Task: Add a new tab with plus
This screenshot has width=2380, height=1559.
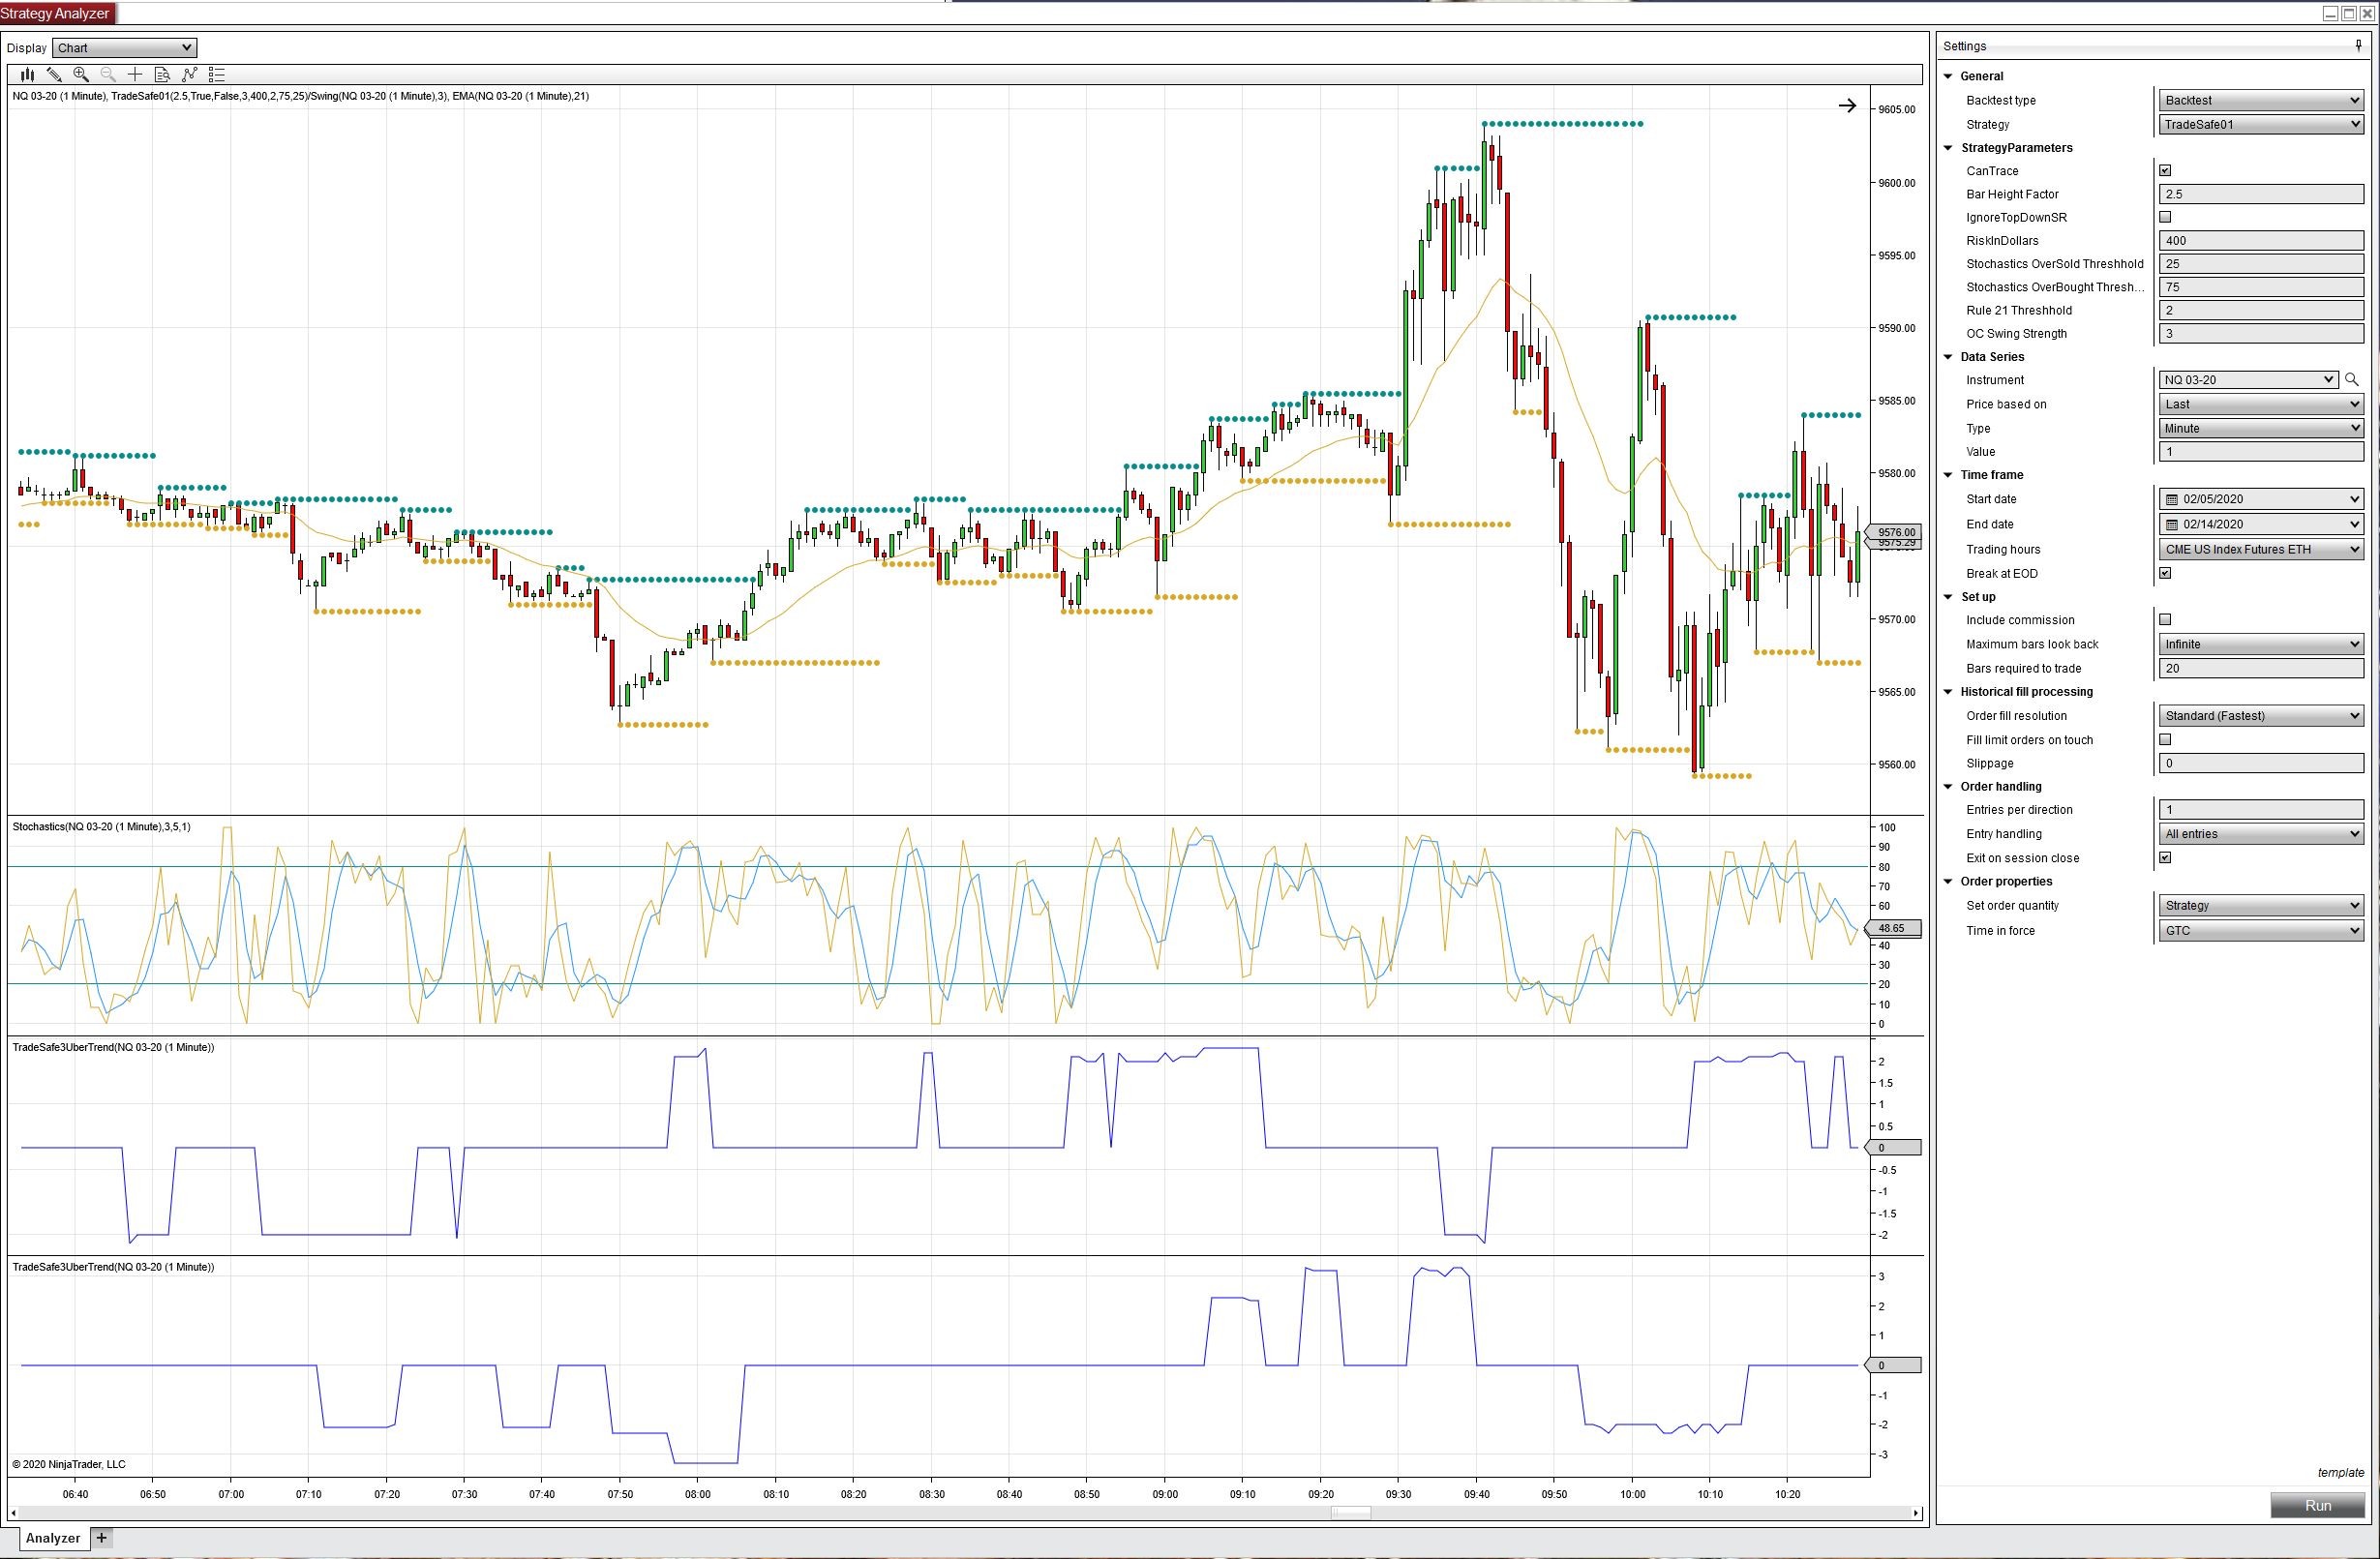Action: click(x=101, y=1537)
